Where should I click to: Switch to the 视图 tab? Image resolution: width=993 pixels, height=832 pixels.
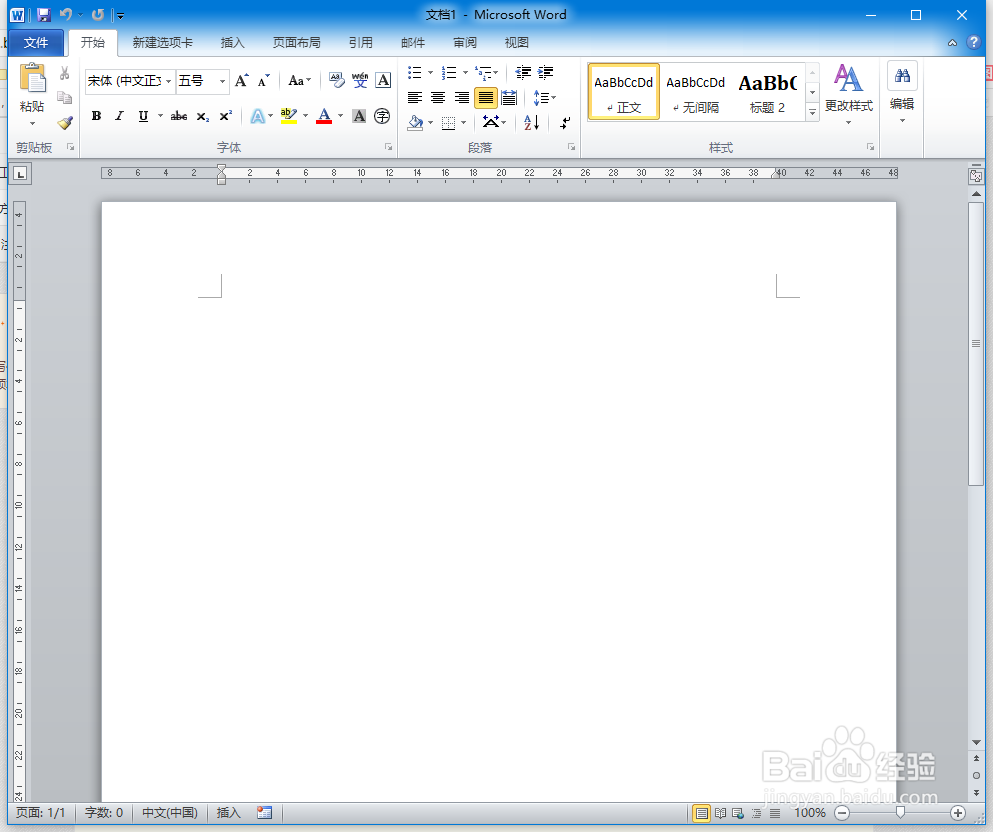(x=516, y=42)
